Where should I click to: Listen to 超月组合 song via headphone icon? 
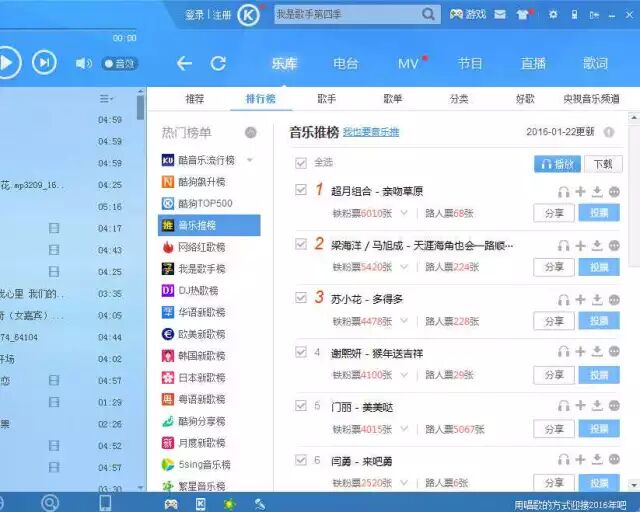point(564,191)
